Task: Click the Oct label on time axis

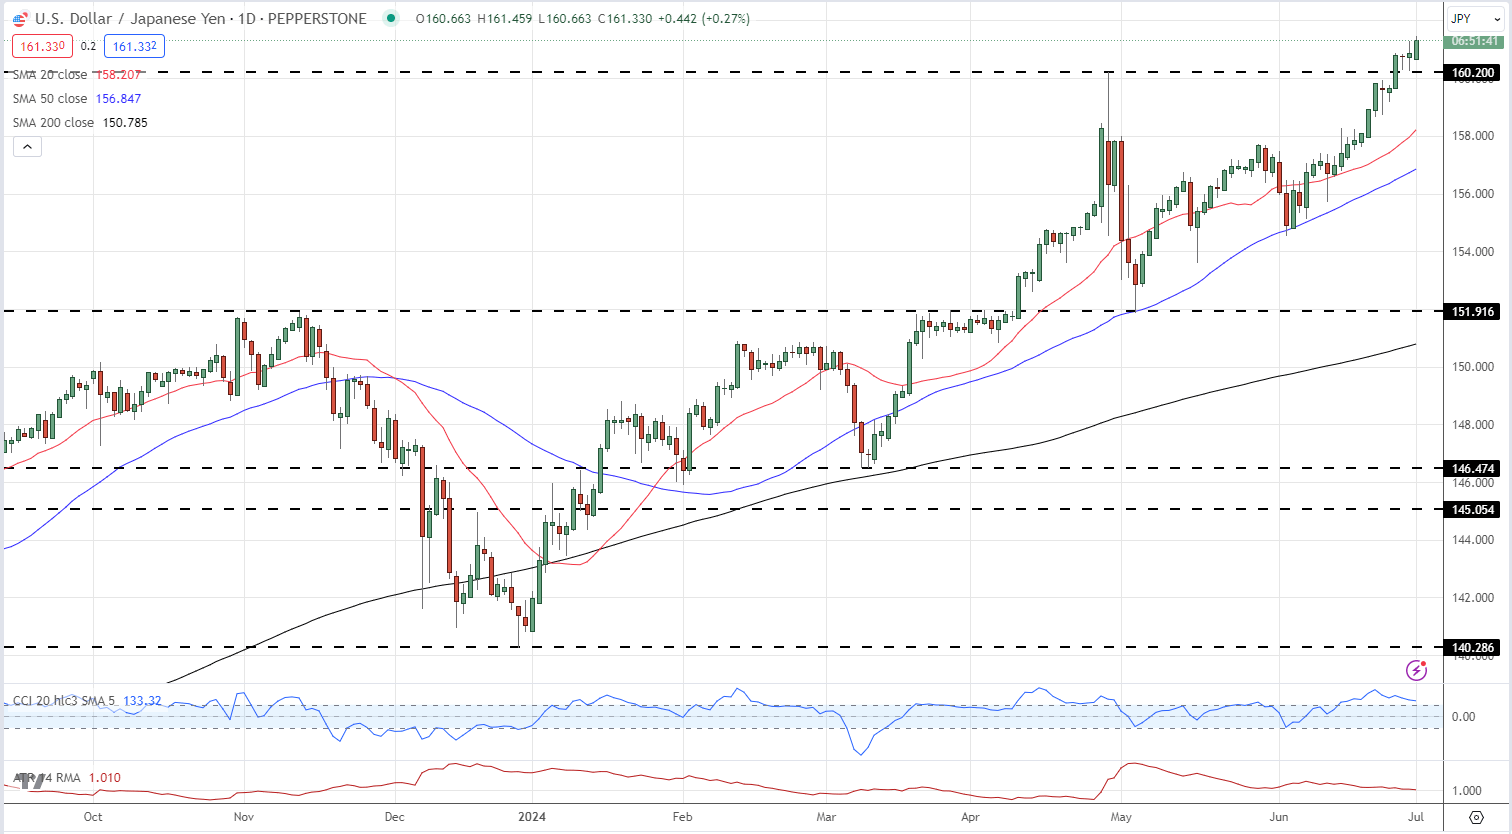Action: [x=93, y=817]
